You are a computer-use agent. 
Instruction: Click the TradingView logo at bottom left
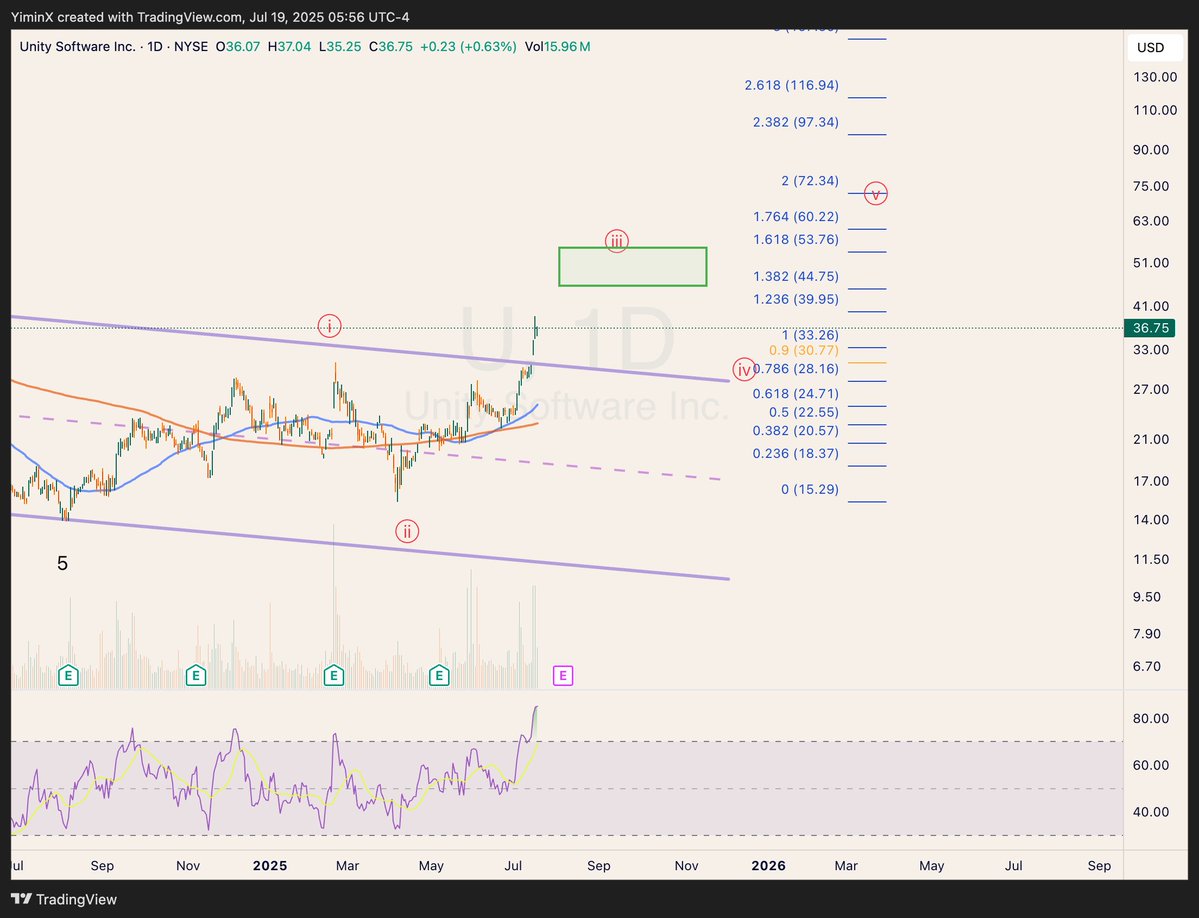(64, 899)
